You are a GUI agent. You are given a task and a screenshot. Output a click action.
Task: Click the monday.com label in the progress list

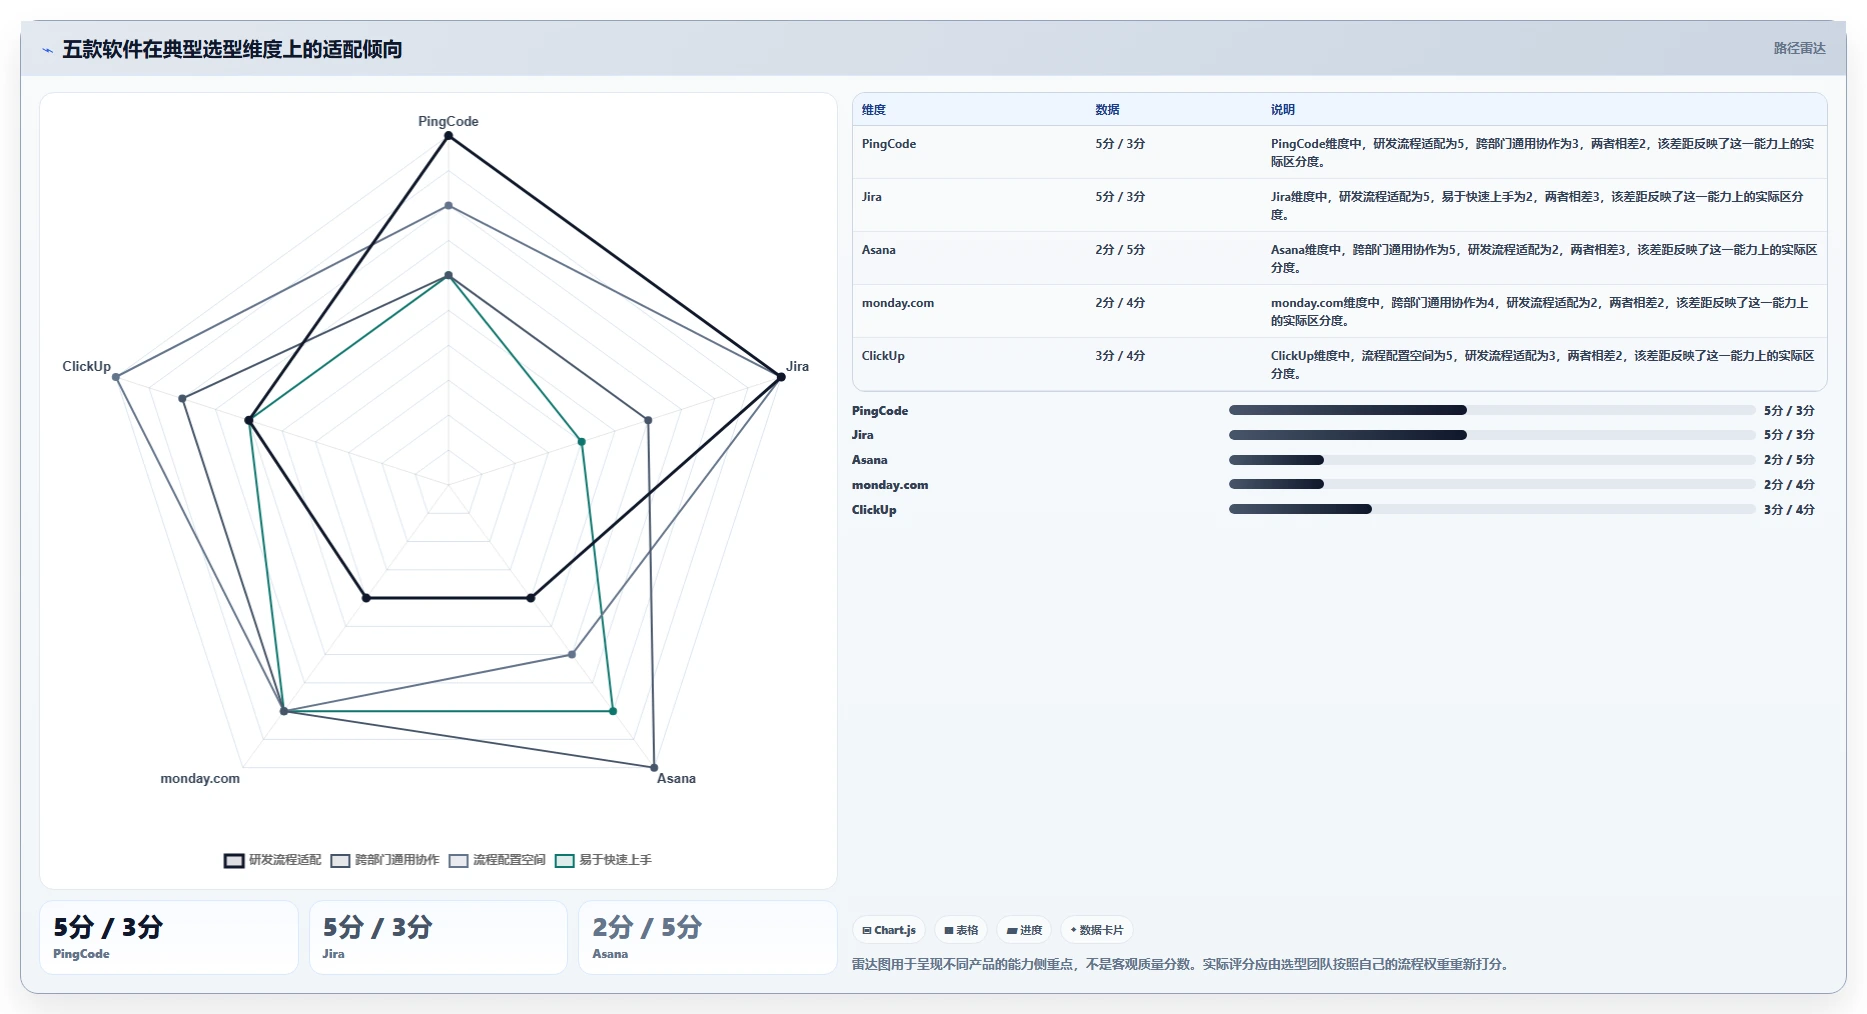point(890,485)
